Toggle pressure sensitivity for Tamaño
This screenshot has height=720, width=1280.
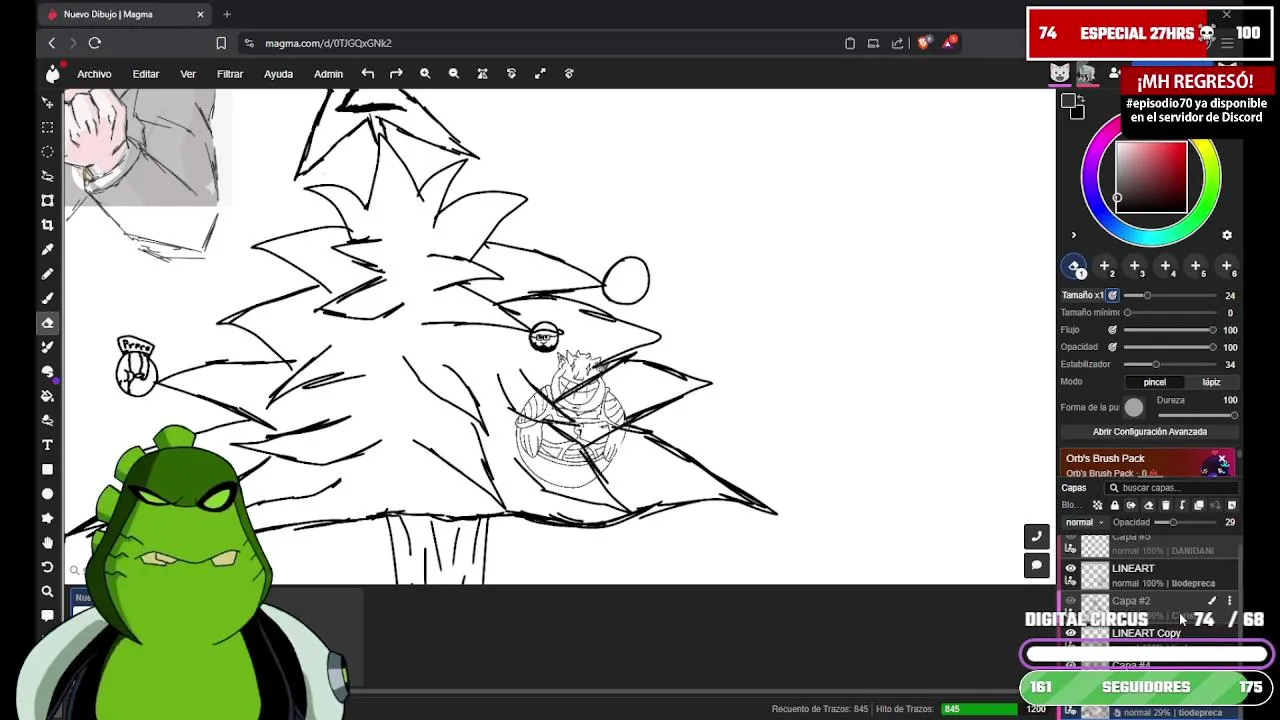coord(1112,296)
